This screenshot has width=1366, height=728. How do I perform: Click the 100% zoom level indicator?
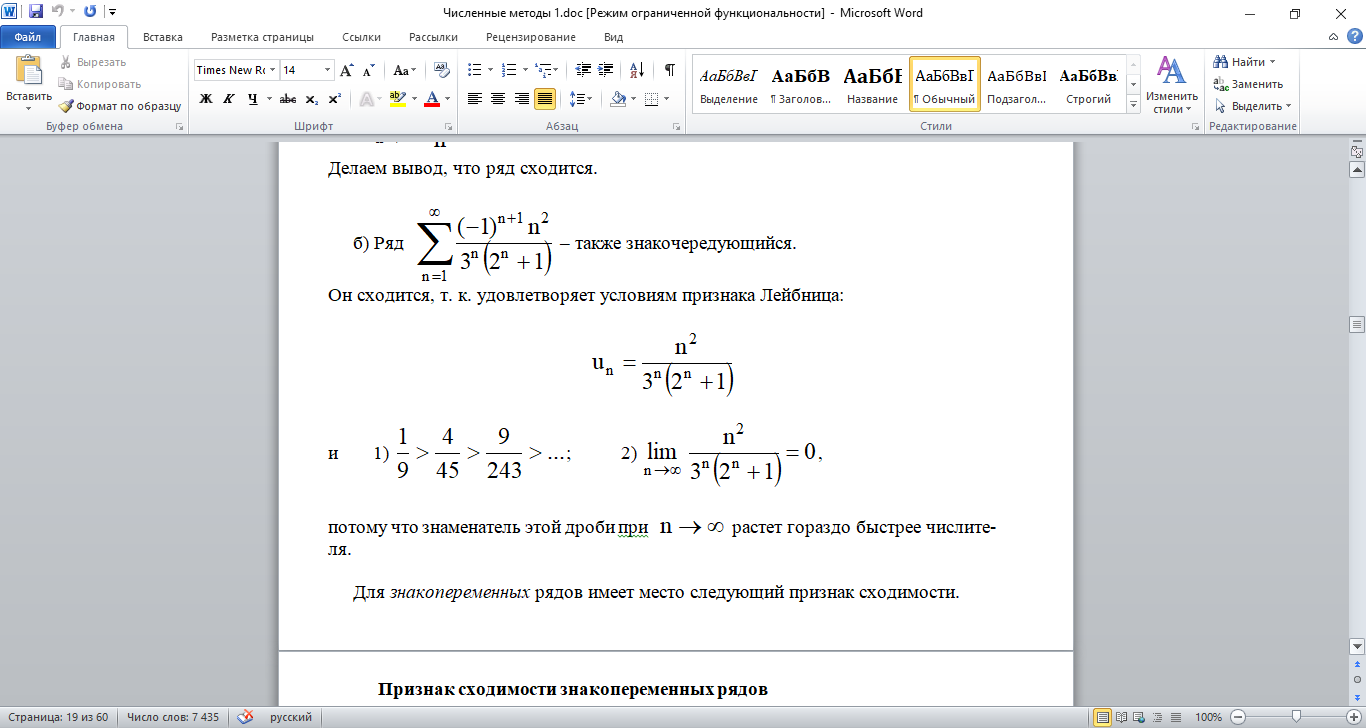coord(1209,717)
